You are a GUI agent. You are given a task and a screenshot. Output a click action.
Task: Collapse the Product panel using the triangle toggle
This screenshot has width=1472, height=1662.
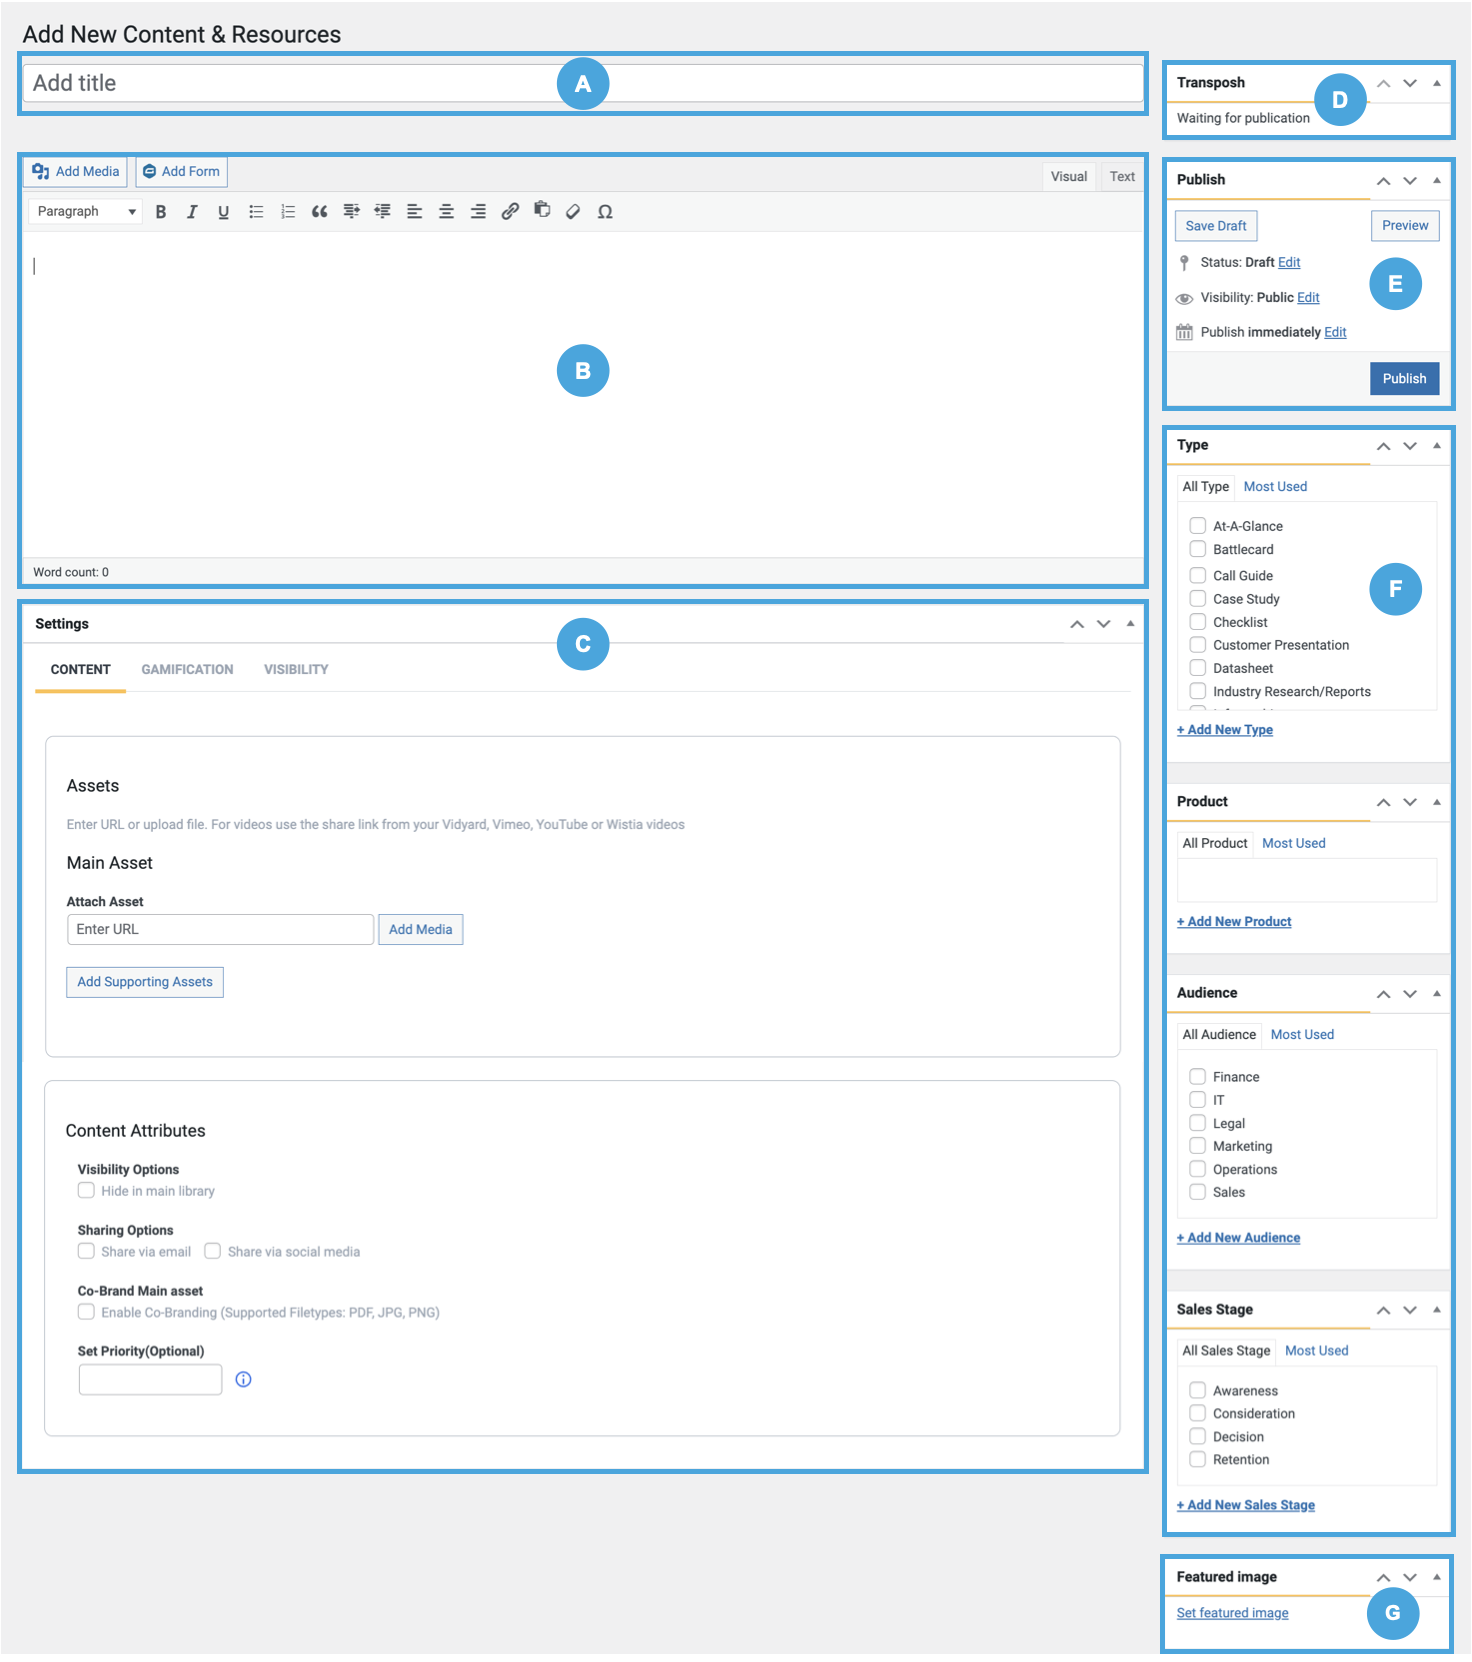(x=1437, y=802)
